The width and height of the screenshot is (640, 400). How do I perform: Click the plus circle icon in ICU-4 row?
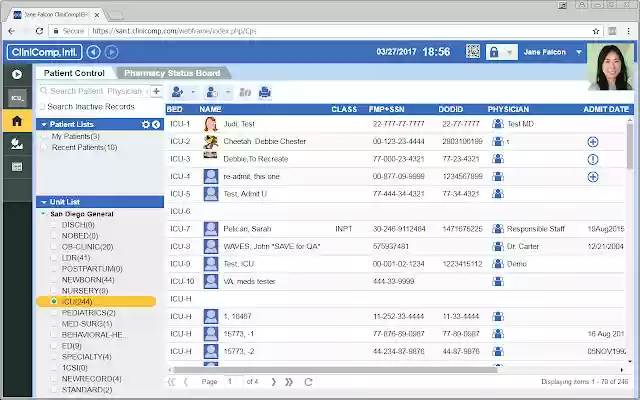point(593,177)
